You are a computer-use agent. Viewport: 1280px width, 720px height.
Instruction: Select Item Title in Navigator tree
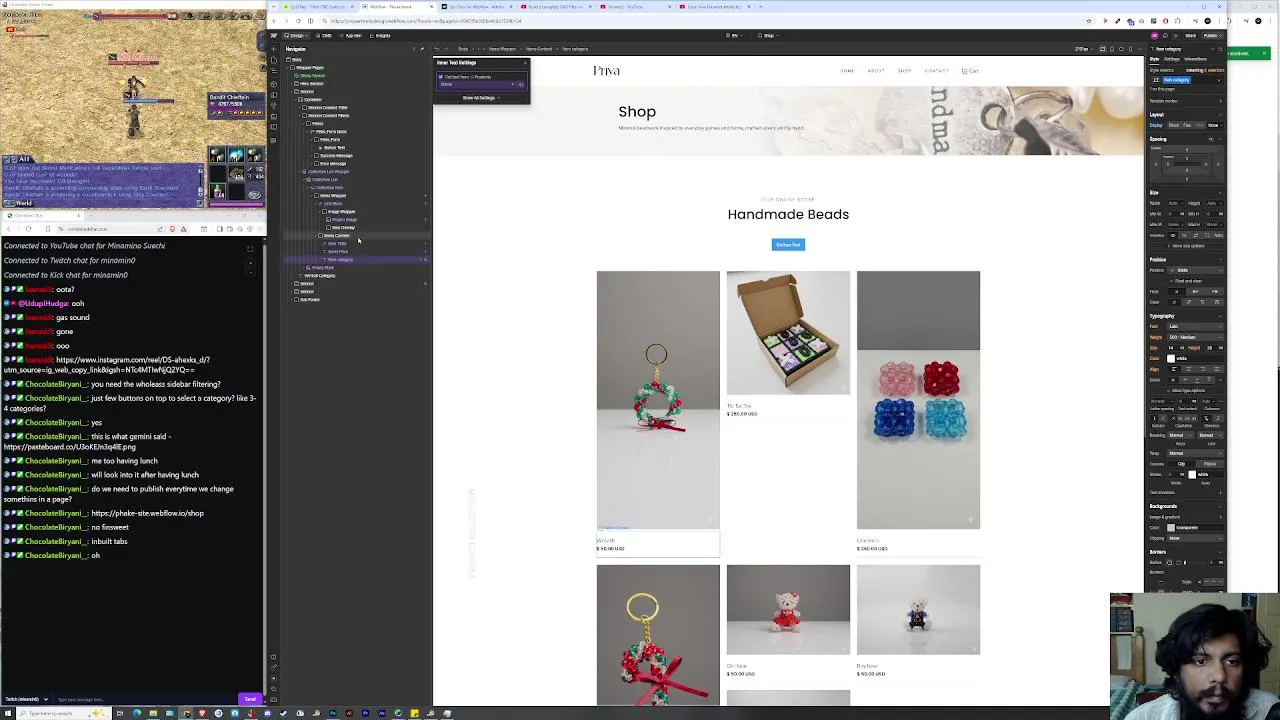pos(337,244)
